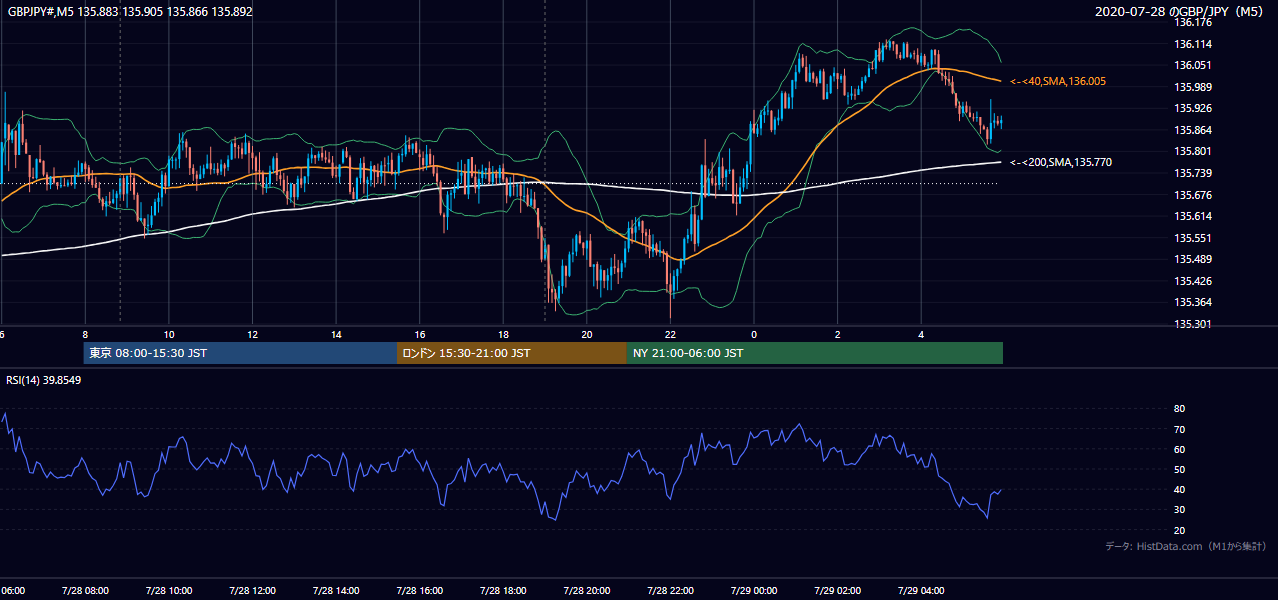This screenshot has height=600, width=1278.
Task: Click hour label 14 under the price chart
Action: [x=336, y=335]
